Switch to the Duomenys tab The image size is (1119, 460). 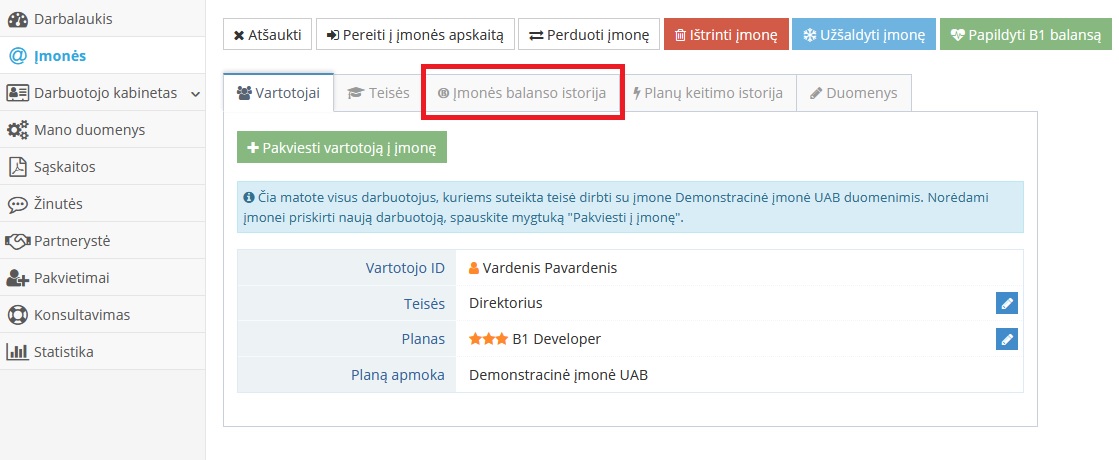tap(854, 93)
